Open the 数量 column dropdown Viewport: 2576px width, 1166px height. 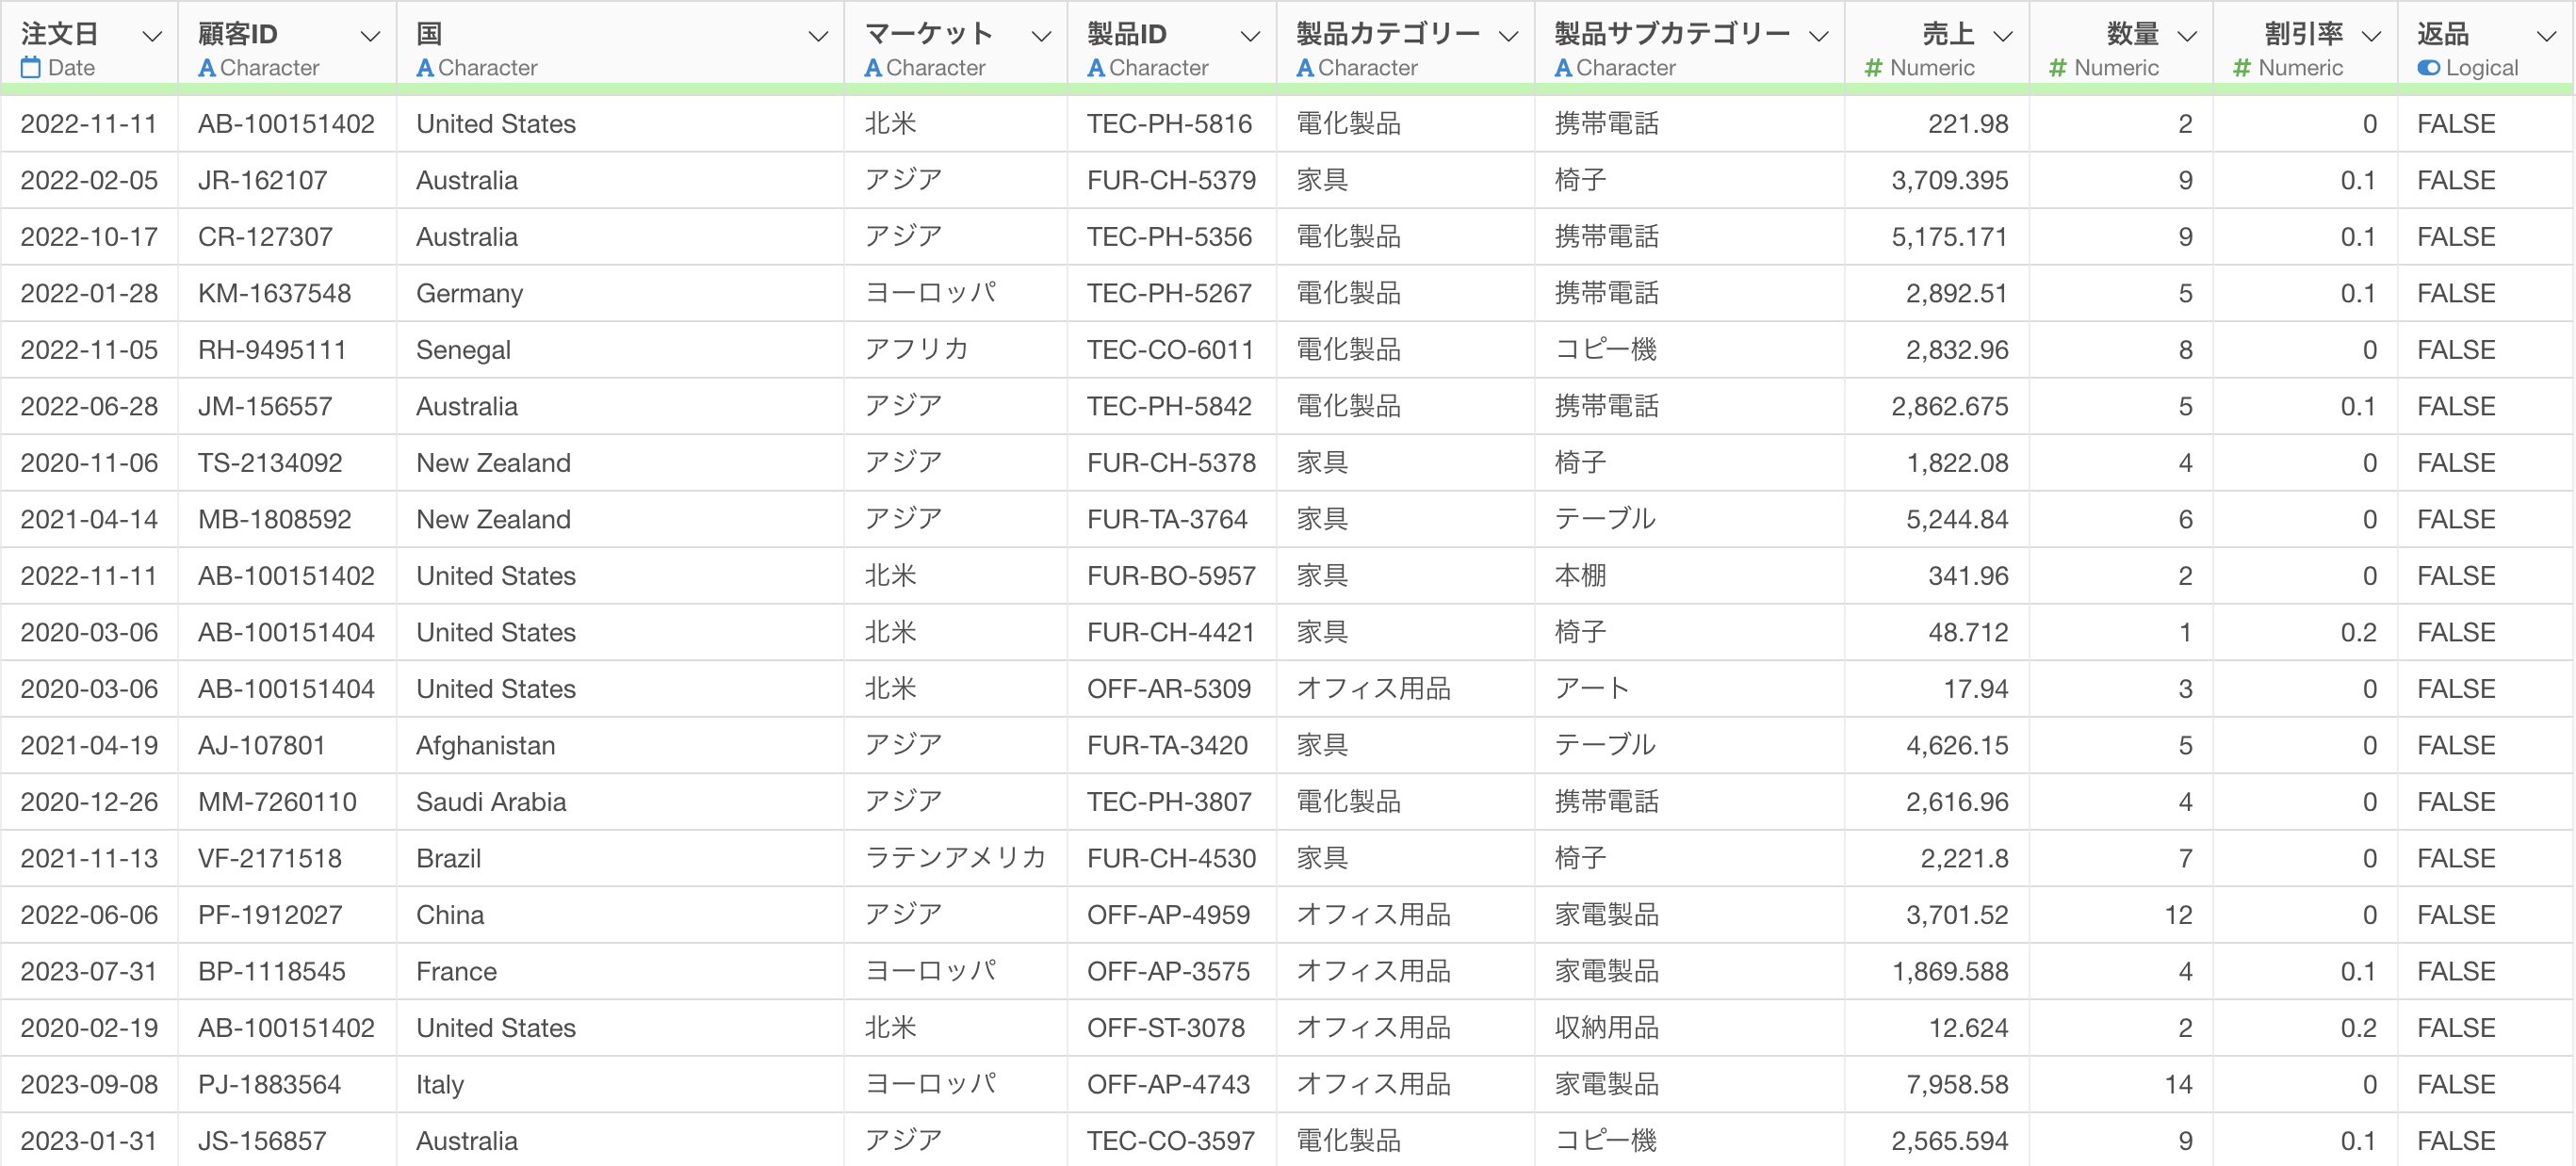2190,36
